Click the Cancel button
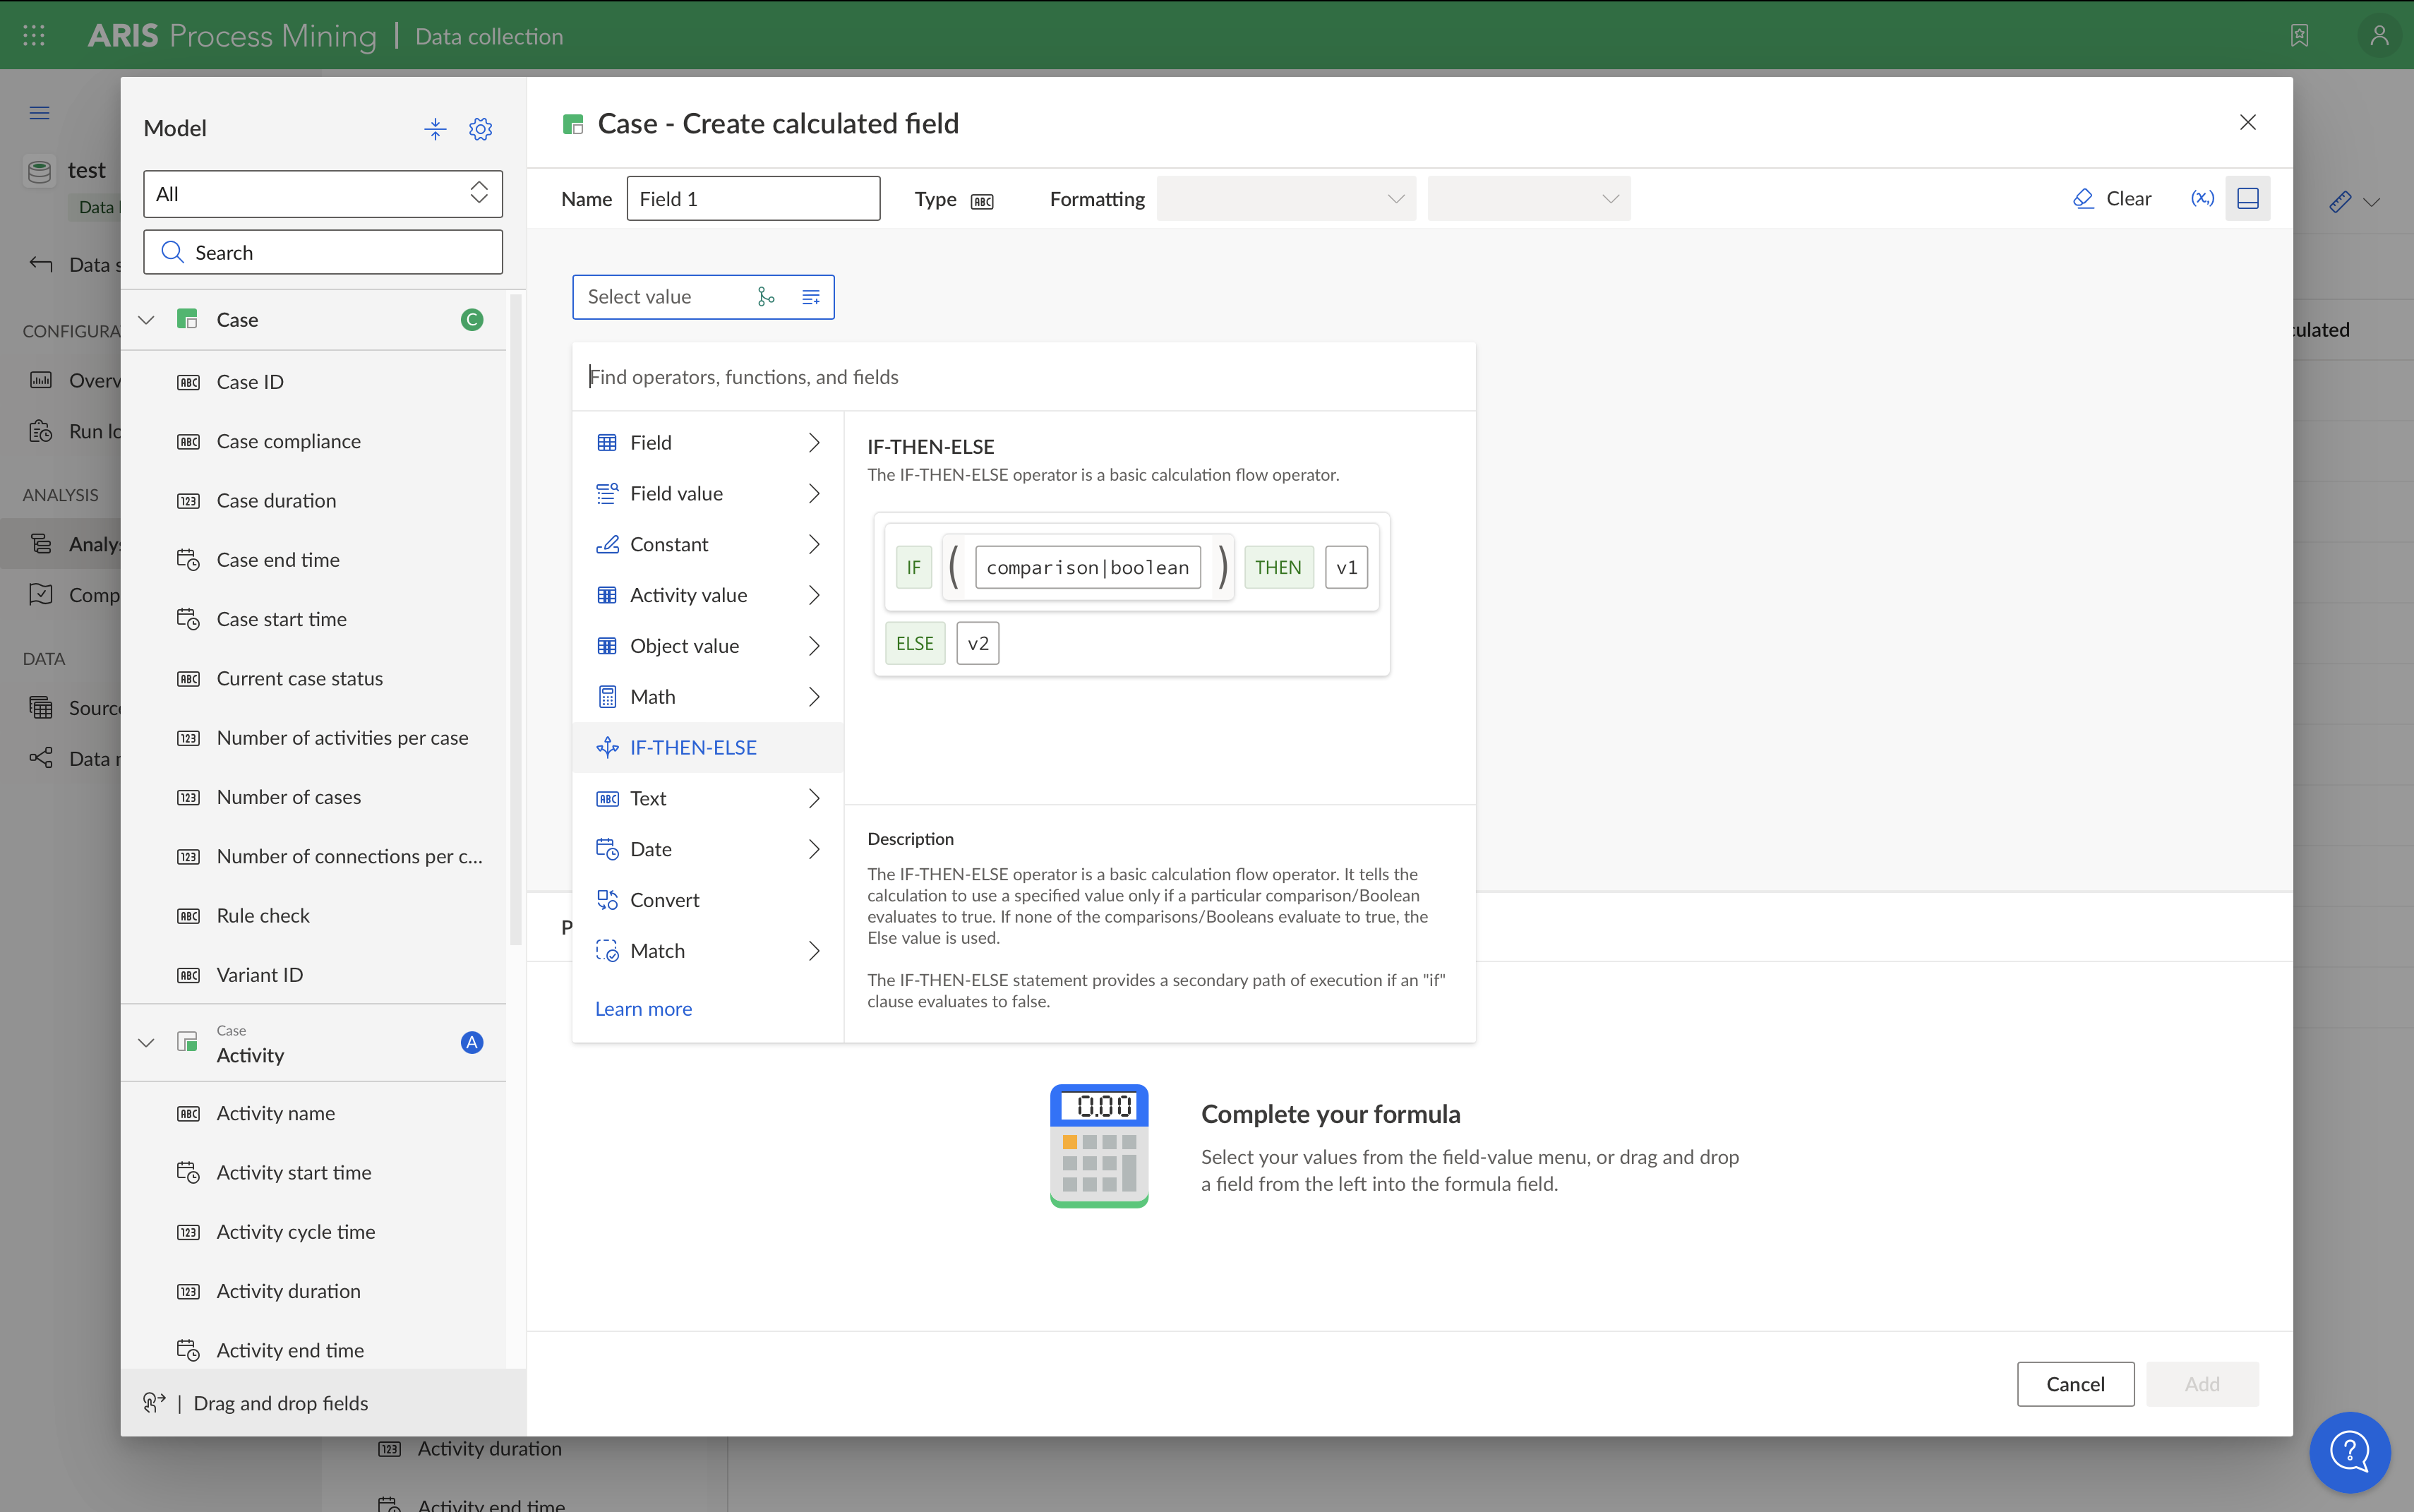The width and height of the screenshot is (2414, 1512). 2074,1383
